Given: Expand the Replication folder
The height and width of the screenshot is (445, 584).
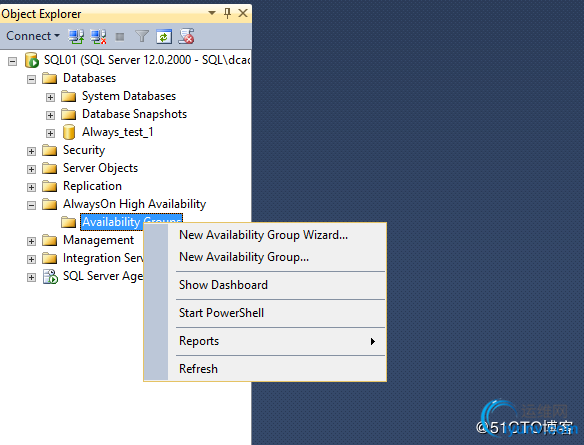Looking at the screenshot, I should point(32,187).
